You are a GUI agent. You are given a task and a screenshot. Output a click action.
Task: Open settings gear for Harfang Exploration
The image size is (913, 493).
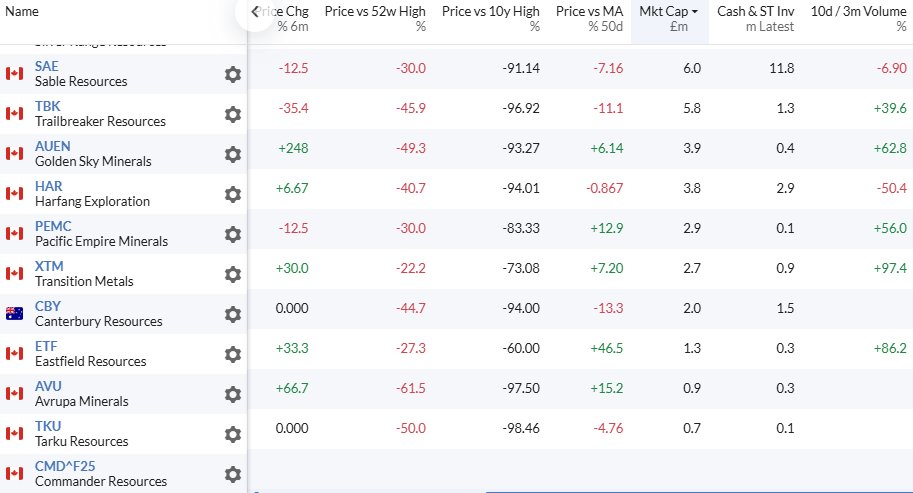(233, 194)
